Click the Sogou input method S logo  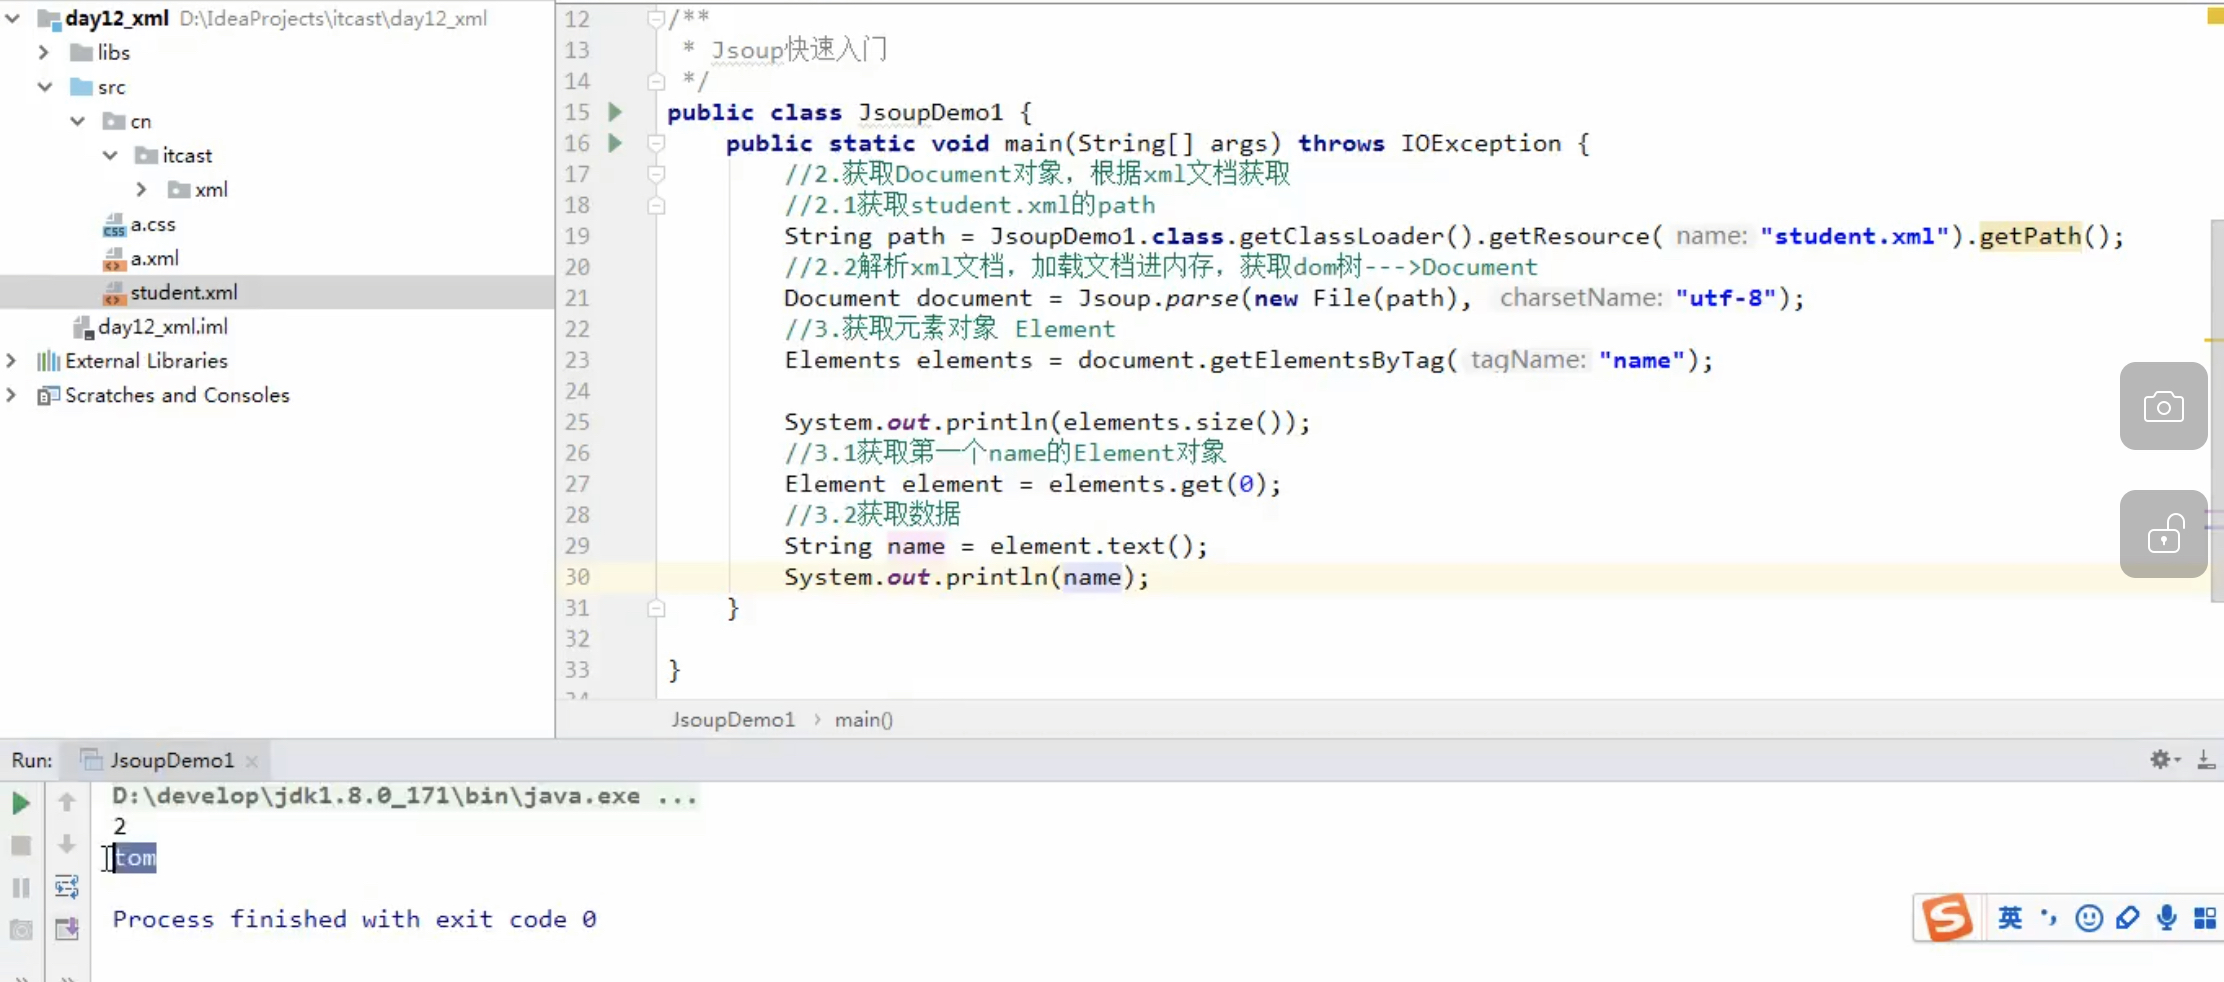1947,918
